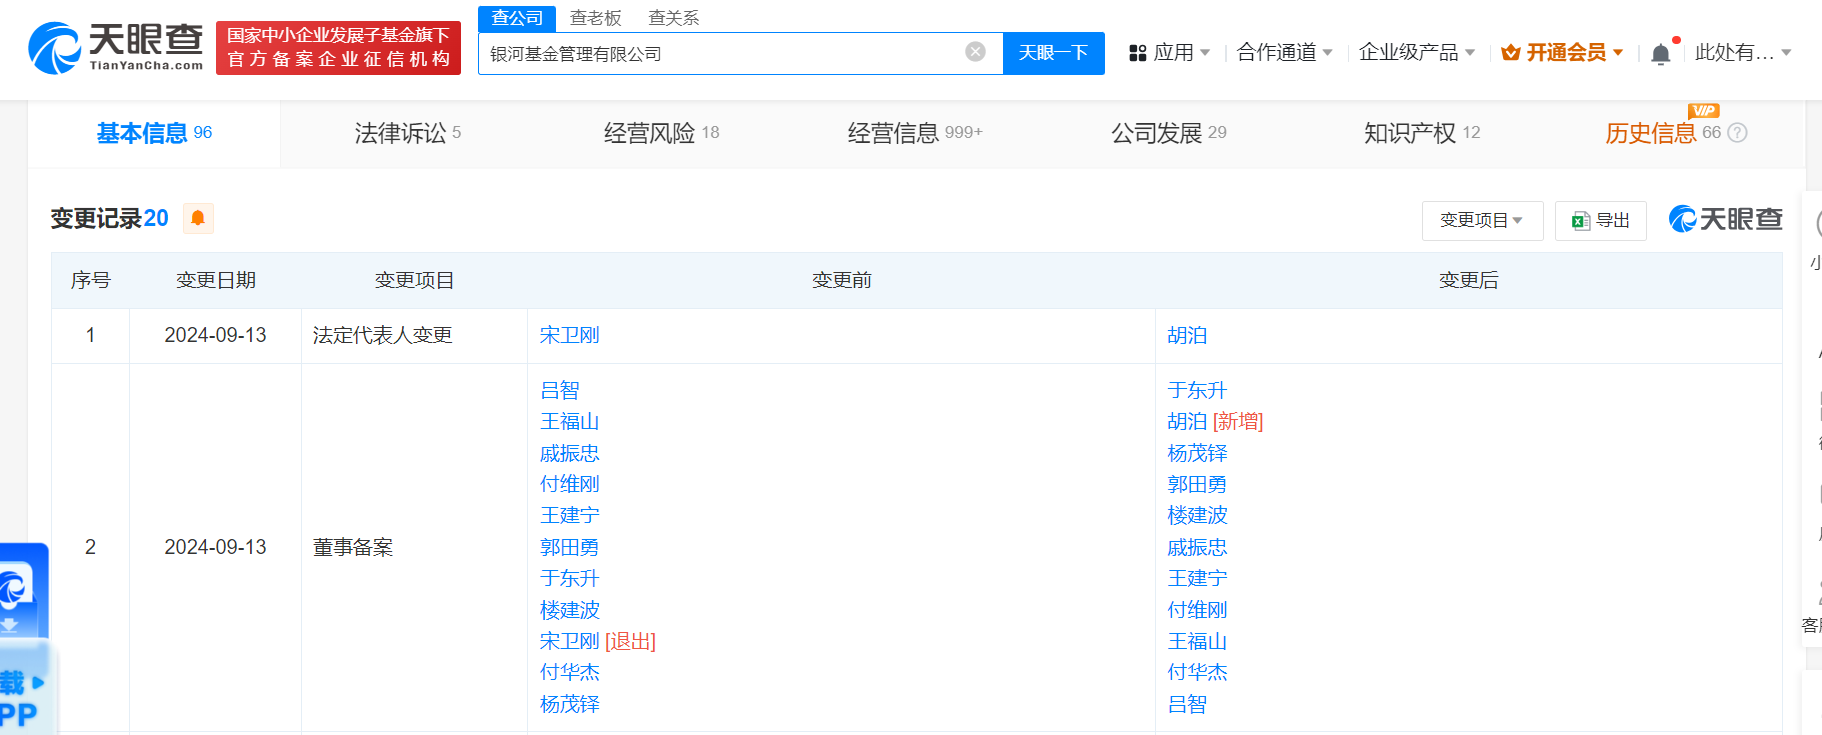Open 宋卫刚 link in row 1
The height and width of the screenshot is (735, 1822).
pyautogui.click(x=569, y=335)
